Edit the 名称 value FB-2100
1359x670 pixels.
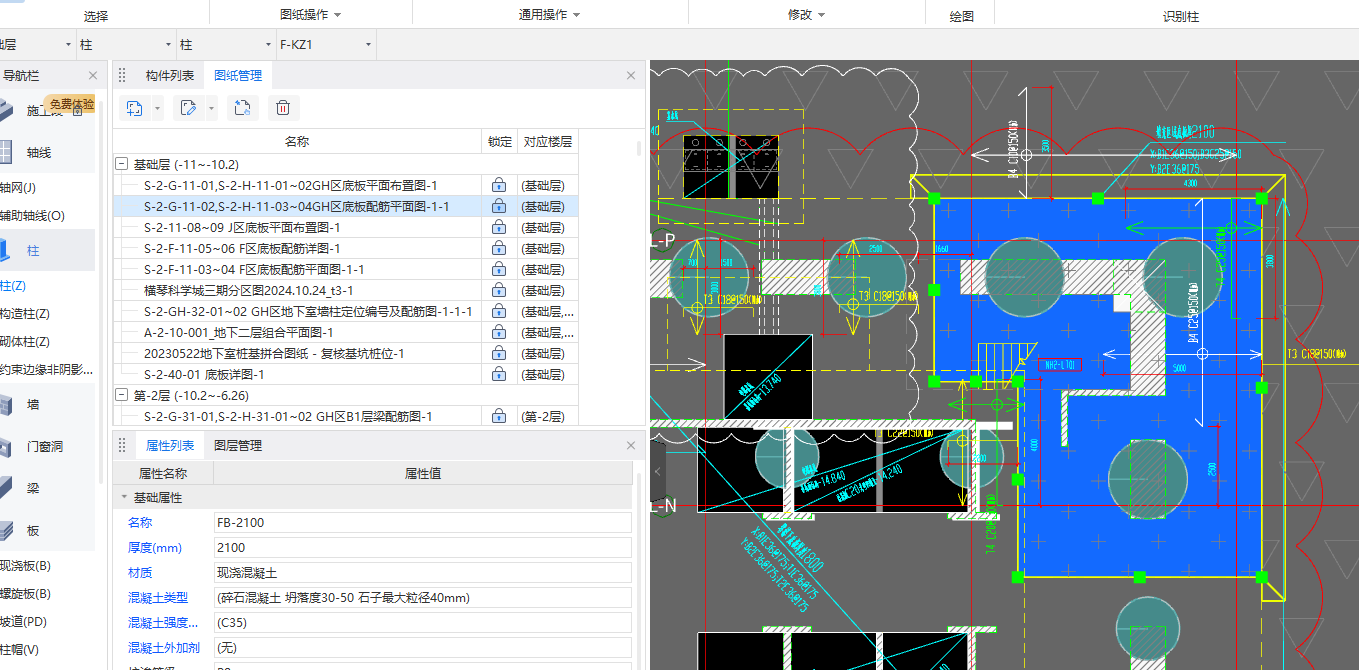click(x=422, y=522)
